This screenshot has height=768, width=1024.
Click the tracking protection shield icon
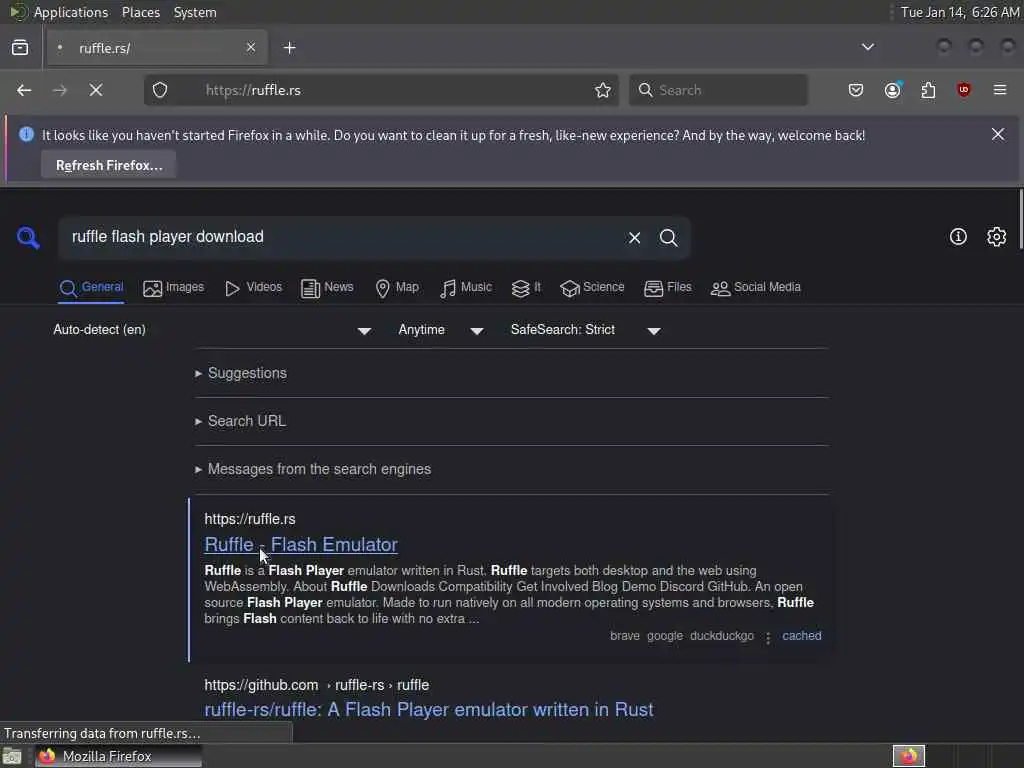(160, 90)
